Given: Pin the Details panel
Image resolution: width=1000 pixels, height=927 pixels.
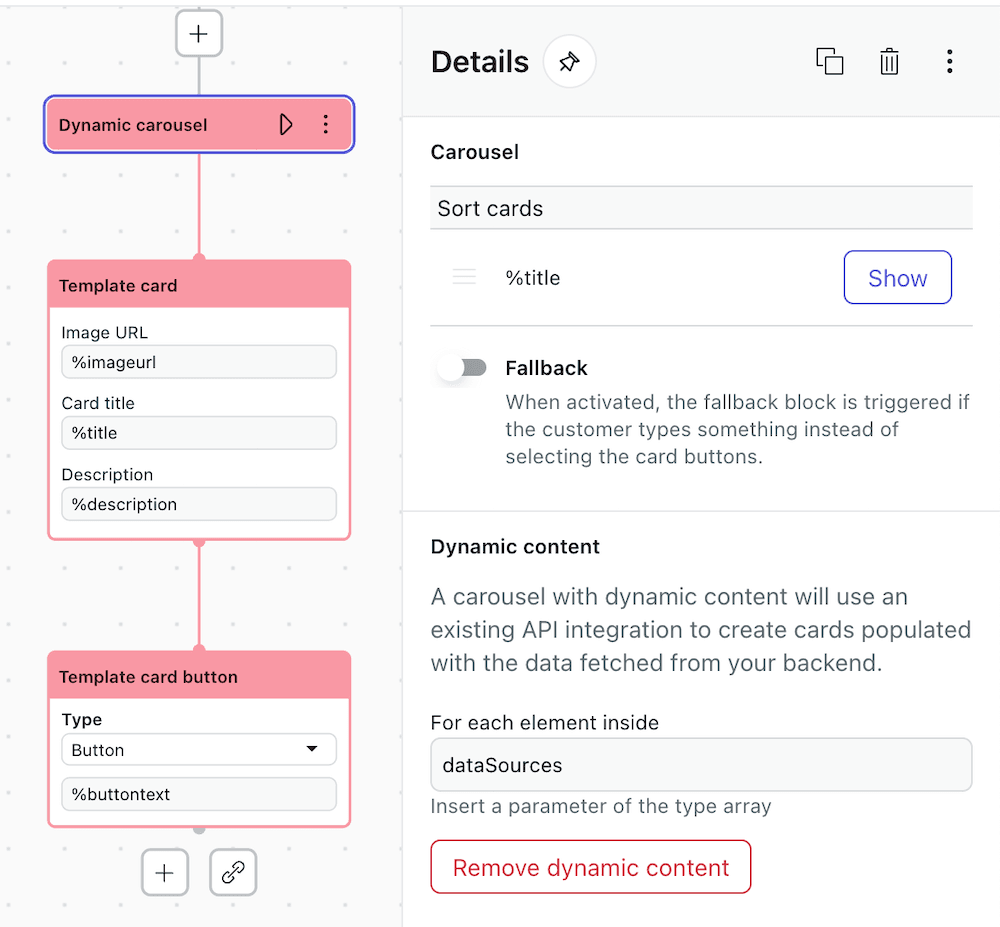Looking at the screenshot, I should (x=569, y=61).
